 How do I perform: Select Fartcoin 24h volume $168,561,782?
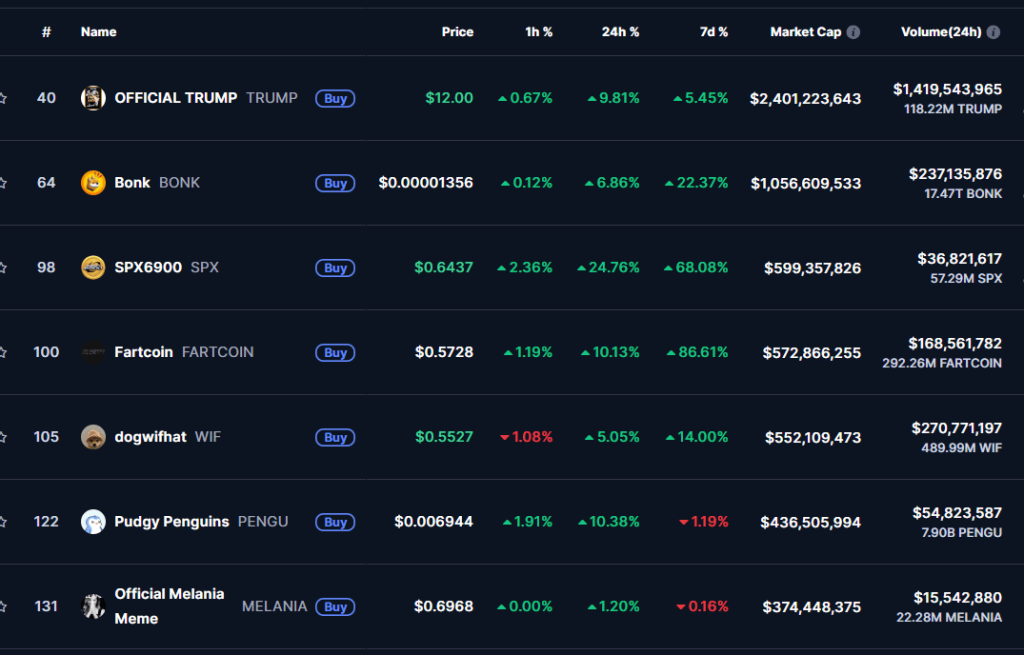pyautogui.click(x=955, y=343)
